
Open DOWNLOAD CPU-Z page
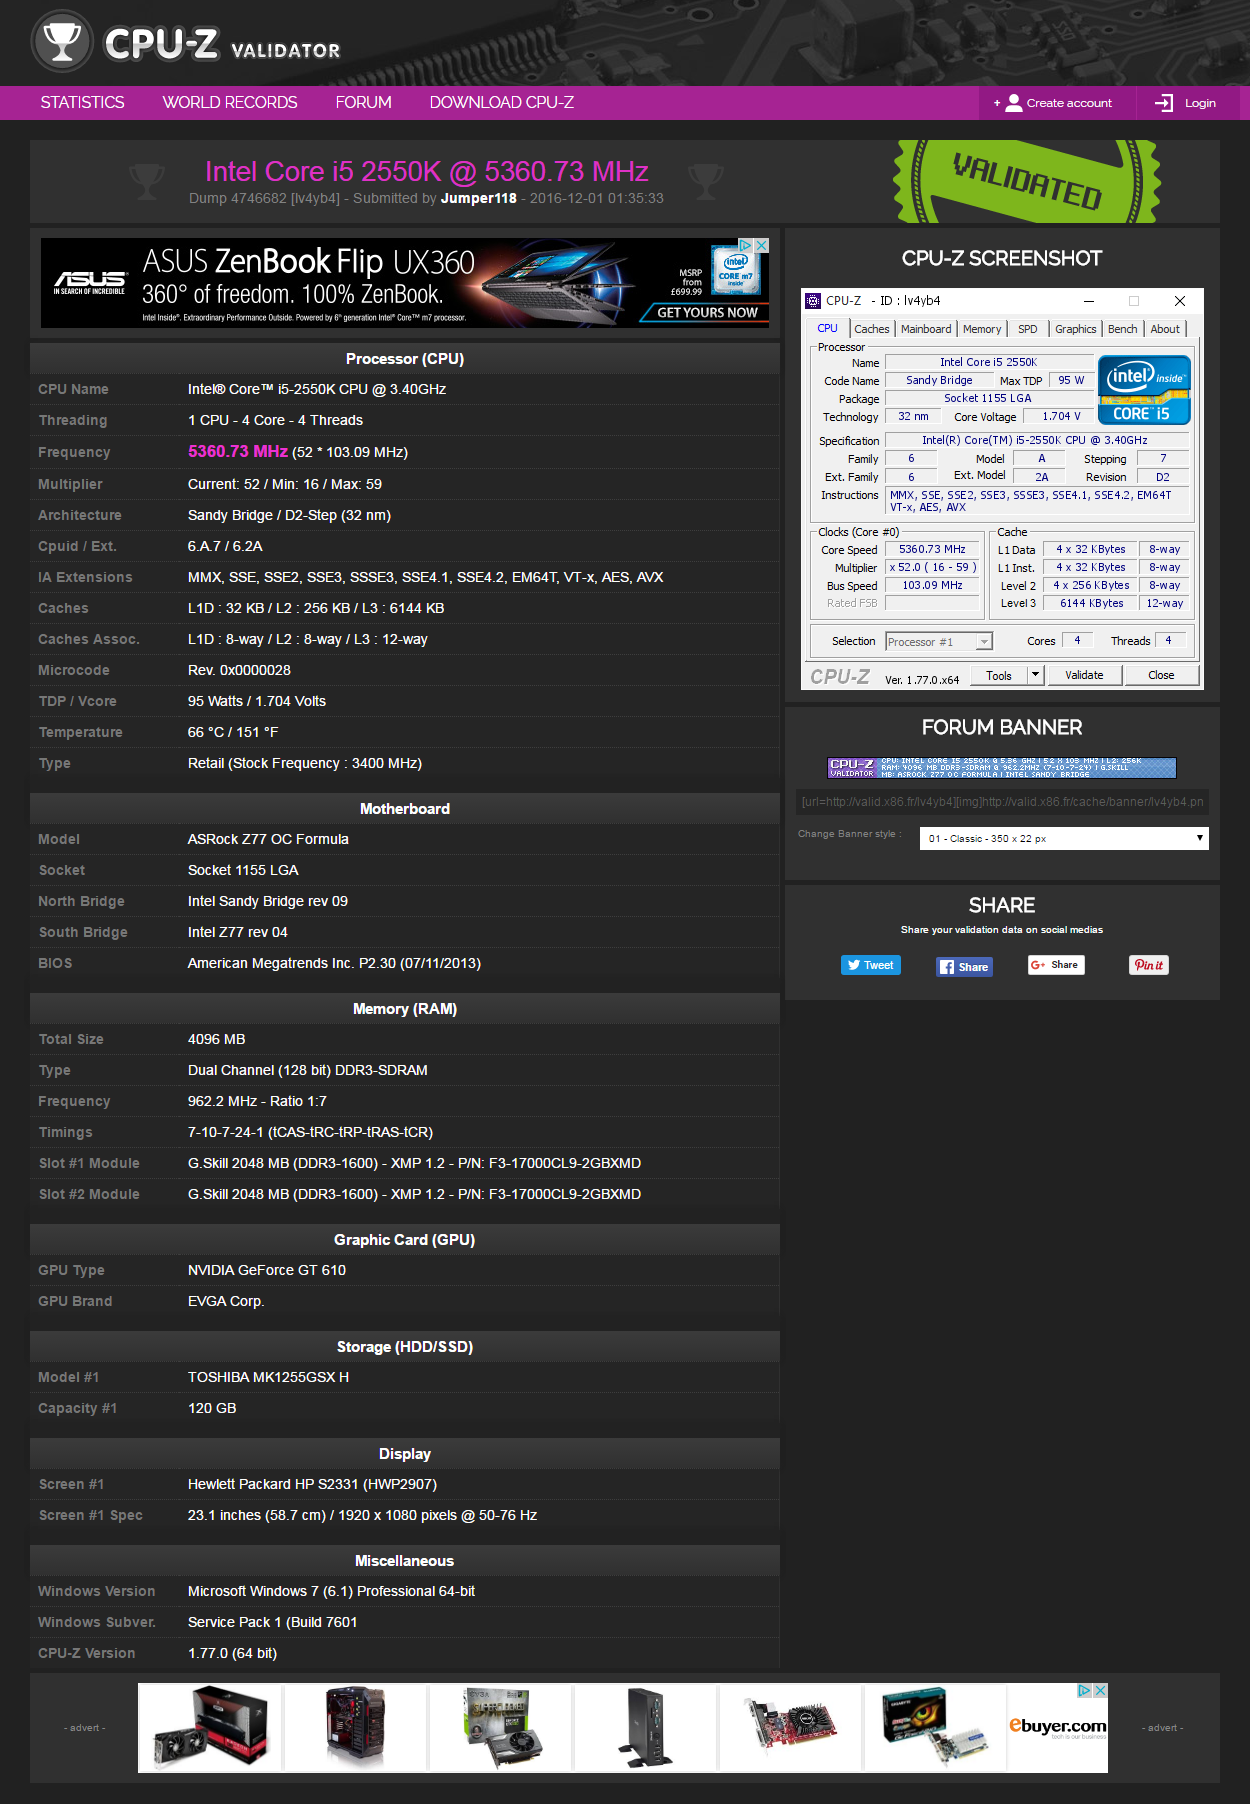[x=501, y=102]
